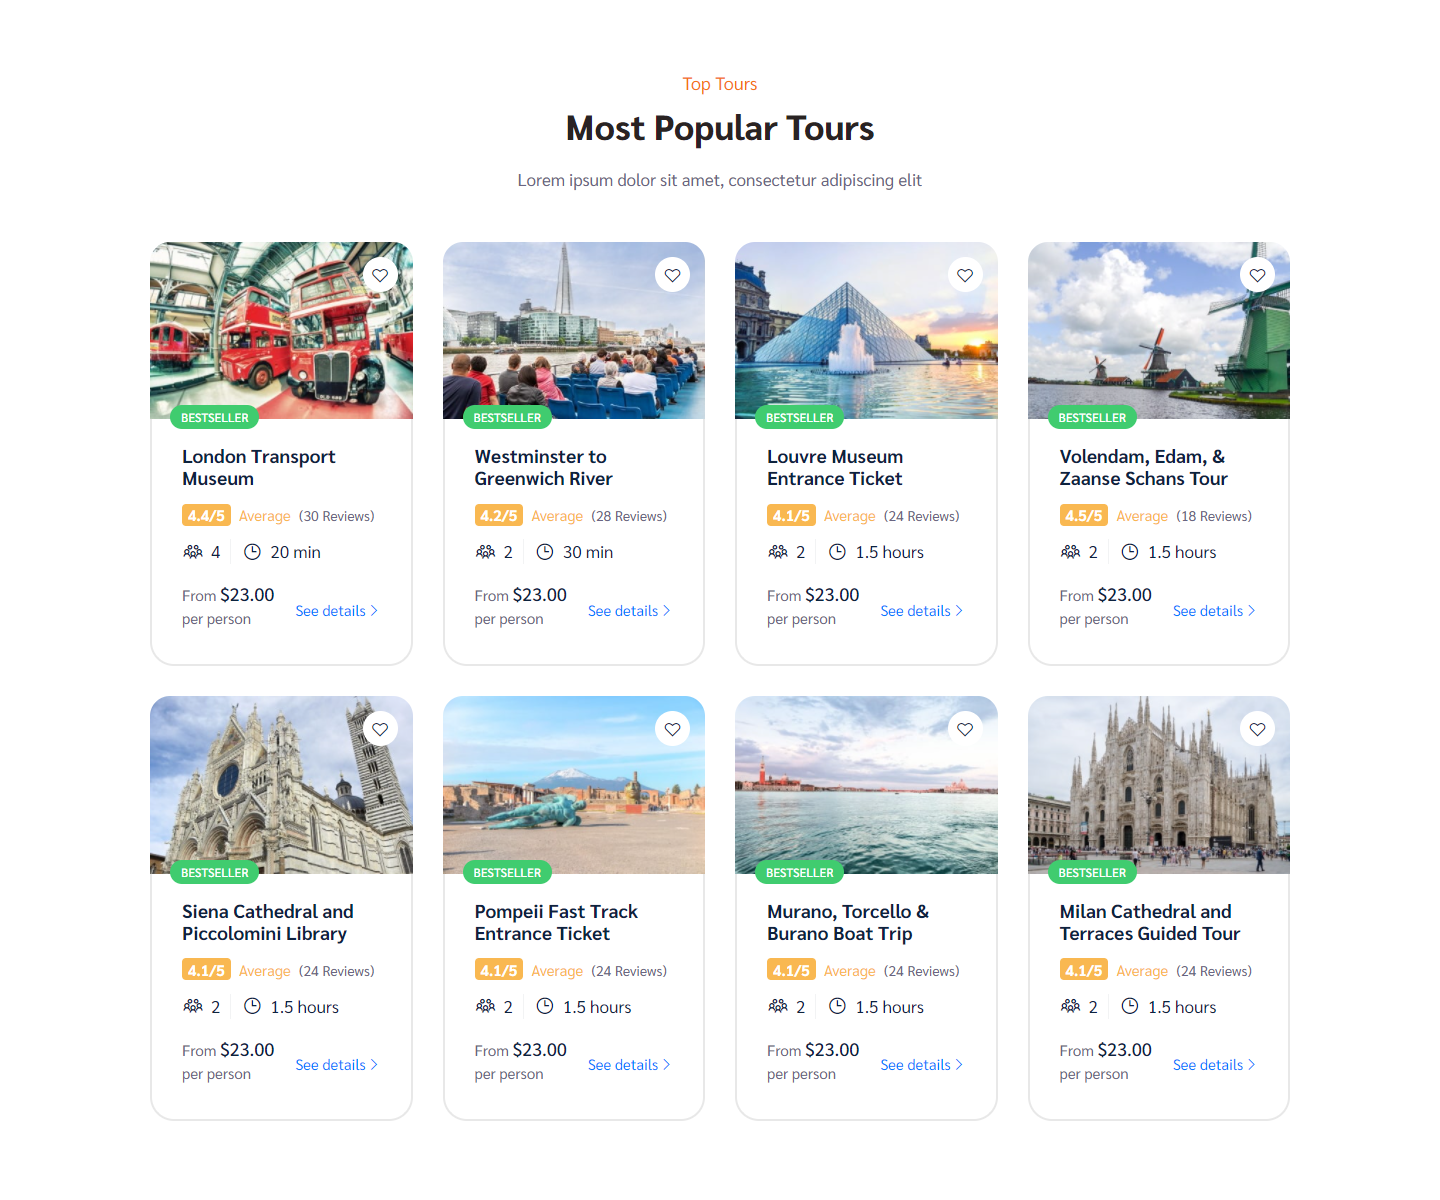Open London Transport Museum title link

click(x=258, y=468)
